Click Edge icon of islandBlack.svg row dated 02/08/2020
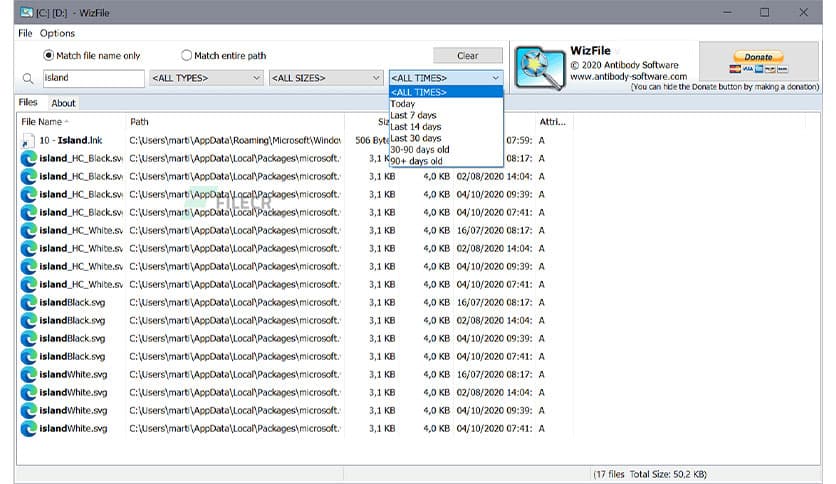The width and height of the screenshot is (836, 484). tap(28, 320)
